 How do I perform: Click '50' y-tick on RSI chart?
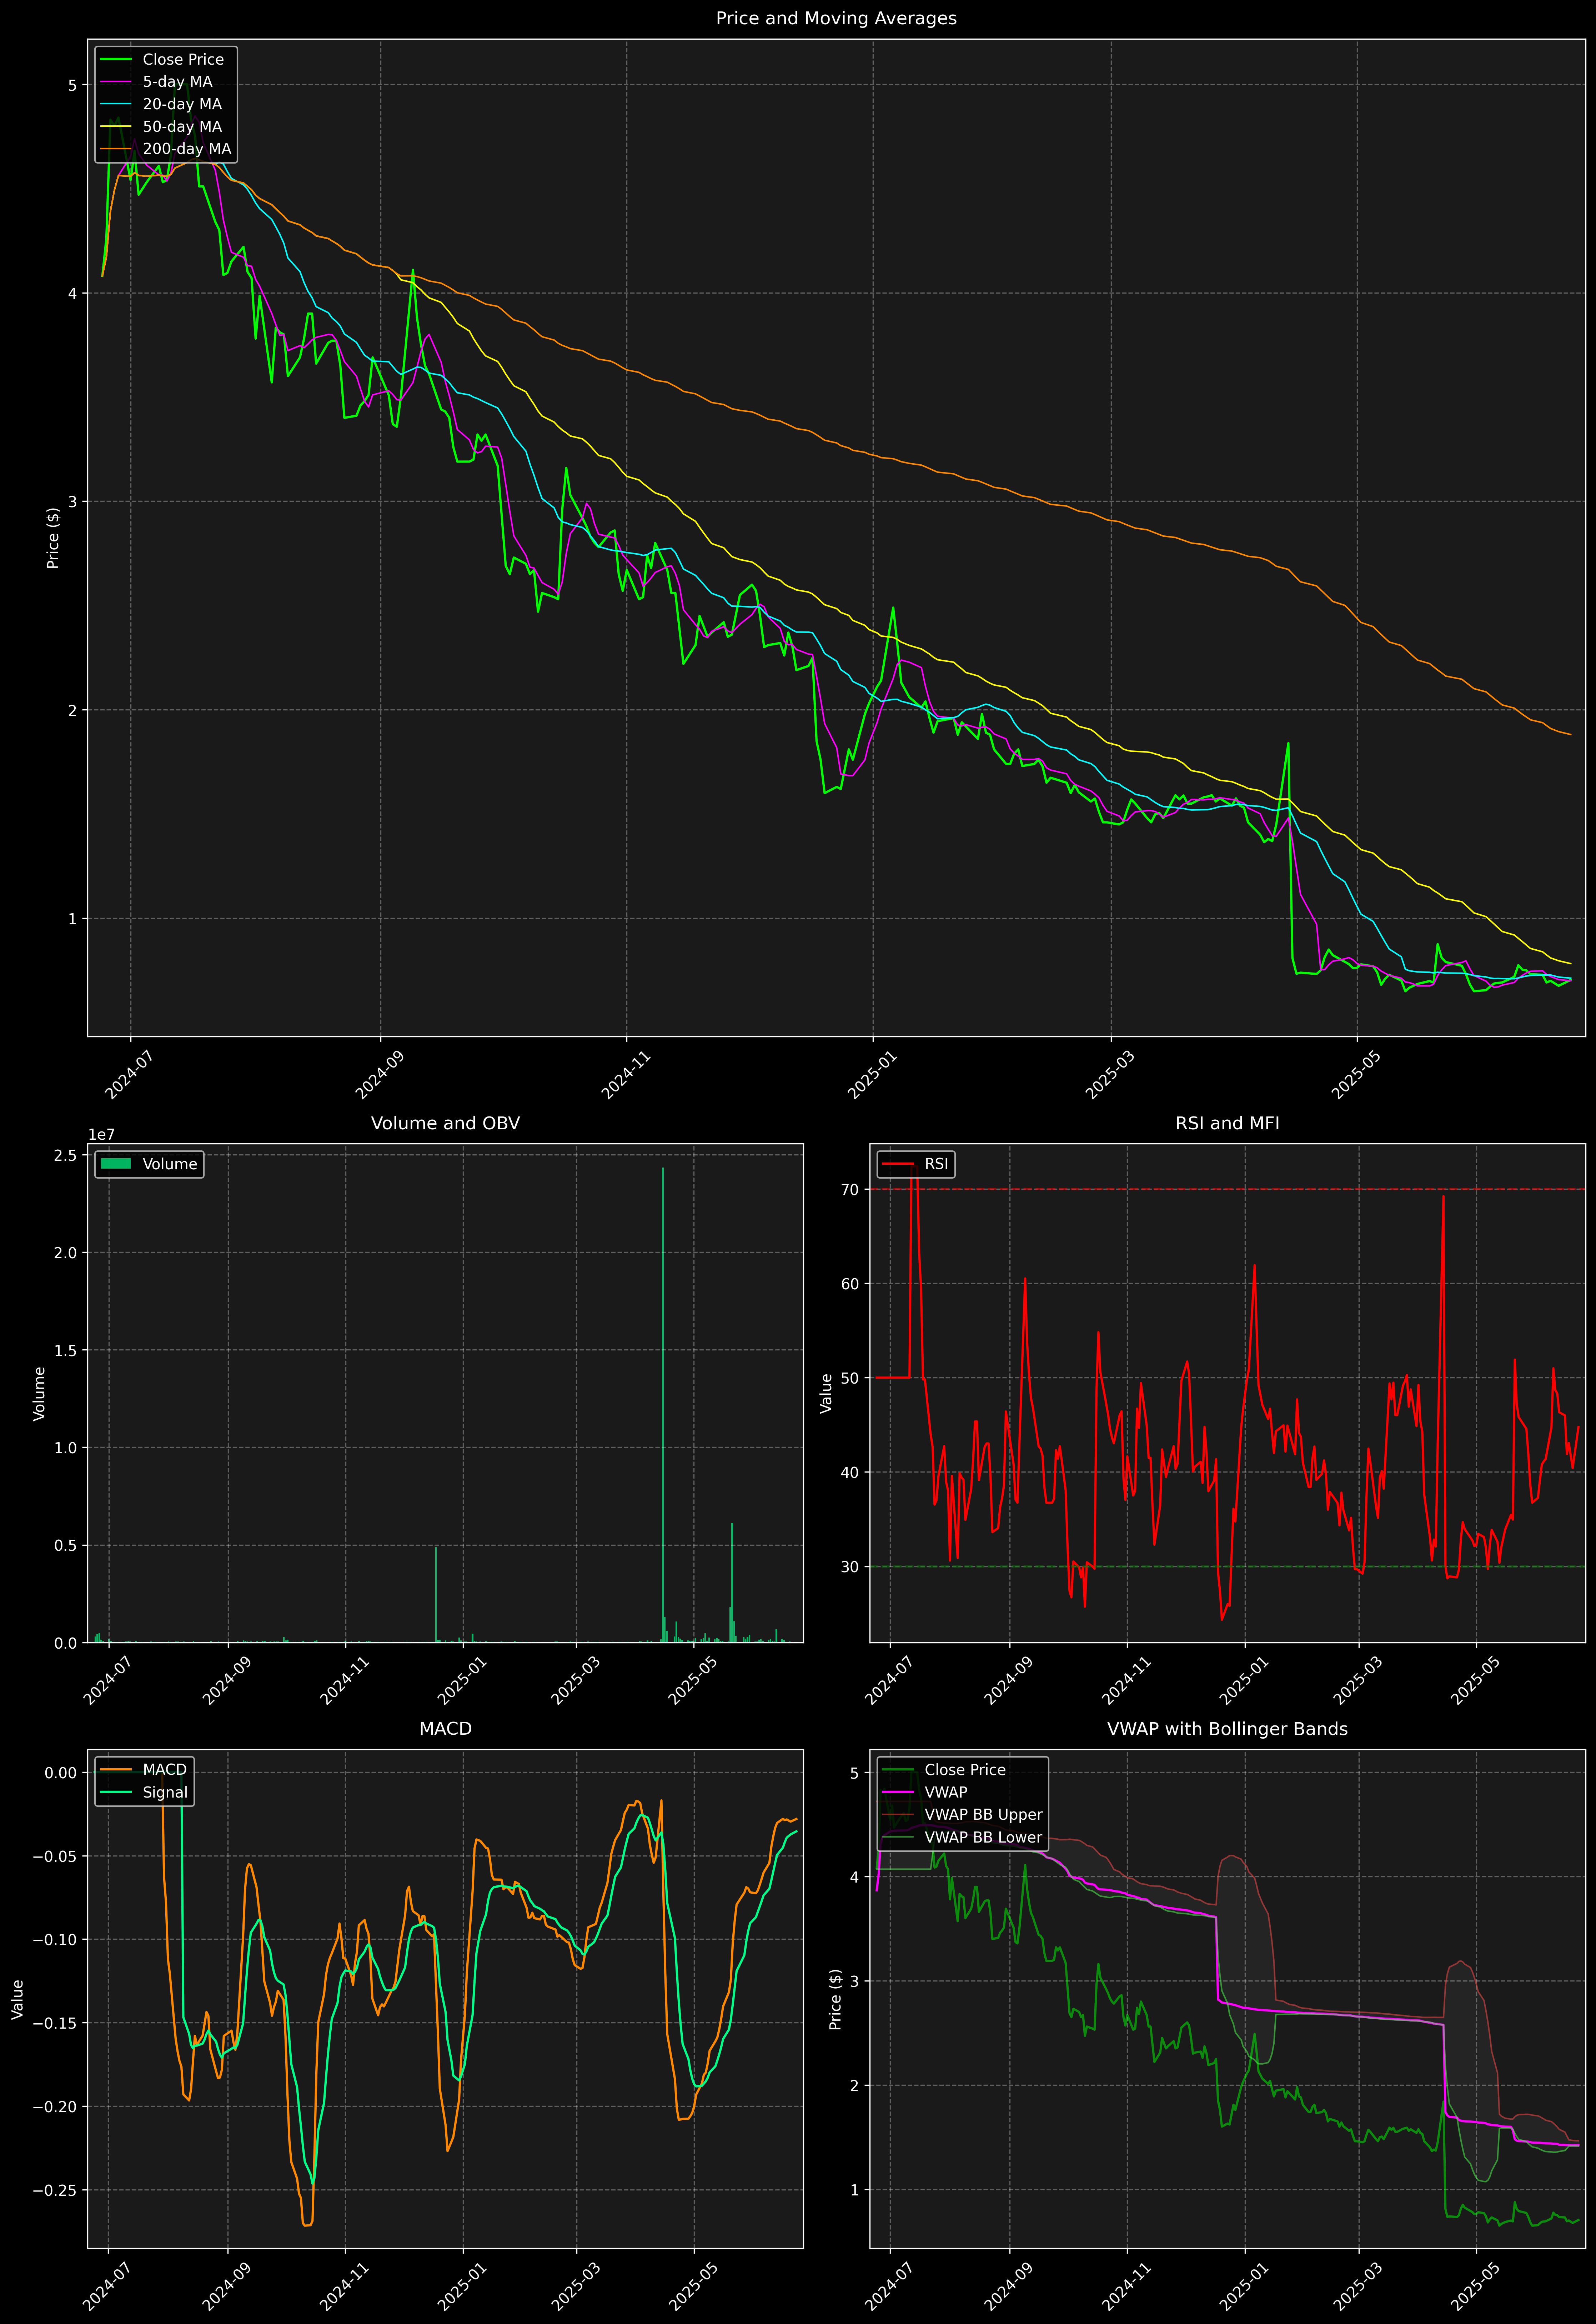point(850,1378)
